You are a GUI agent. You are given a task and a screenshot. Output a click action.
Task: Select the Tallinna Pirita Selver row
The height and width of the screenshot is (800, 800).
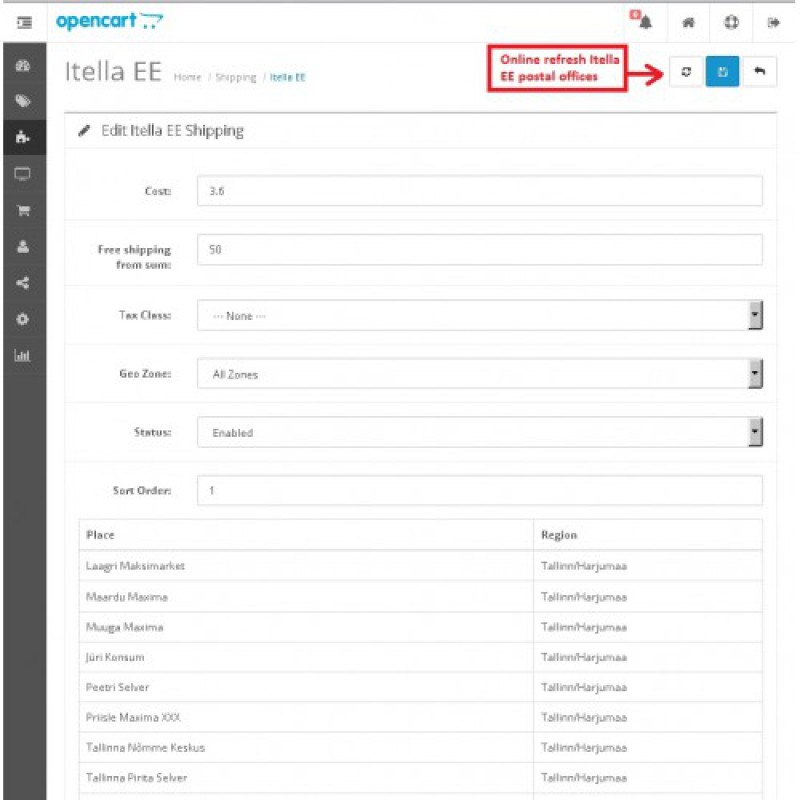coord(420,778)
